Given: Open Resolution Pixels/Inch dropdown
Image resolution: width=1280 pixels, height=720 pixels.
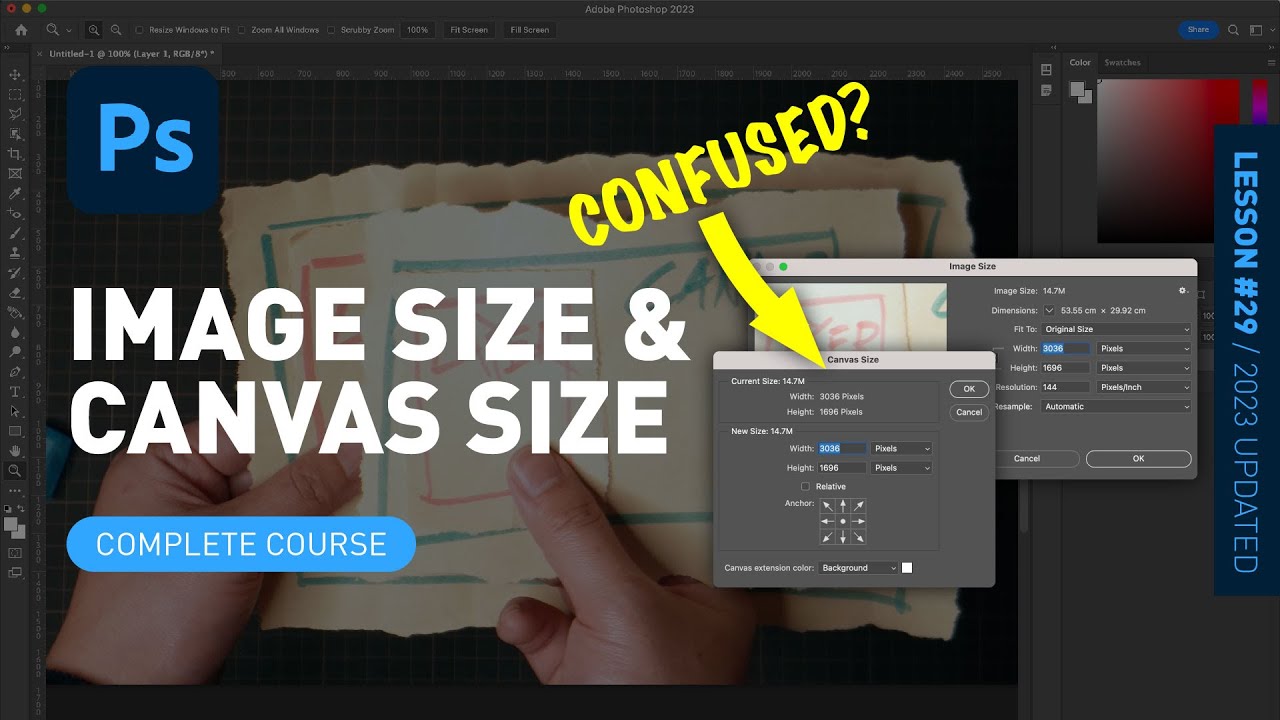Looking at the screenshot, I should tap(1145, 387).
